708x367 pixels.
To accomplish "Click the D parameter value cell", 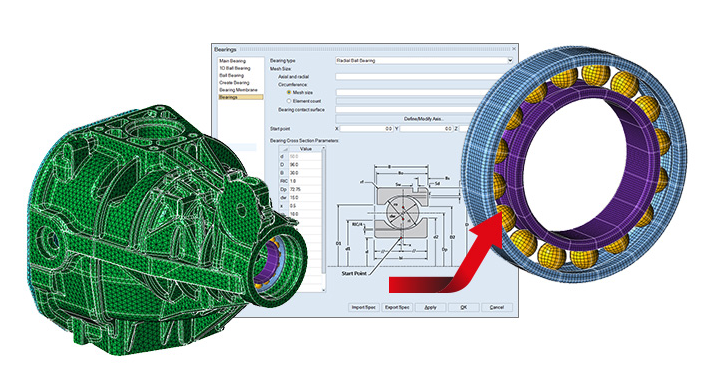I will coord(305,165).
